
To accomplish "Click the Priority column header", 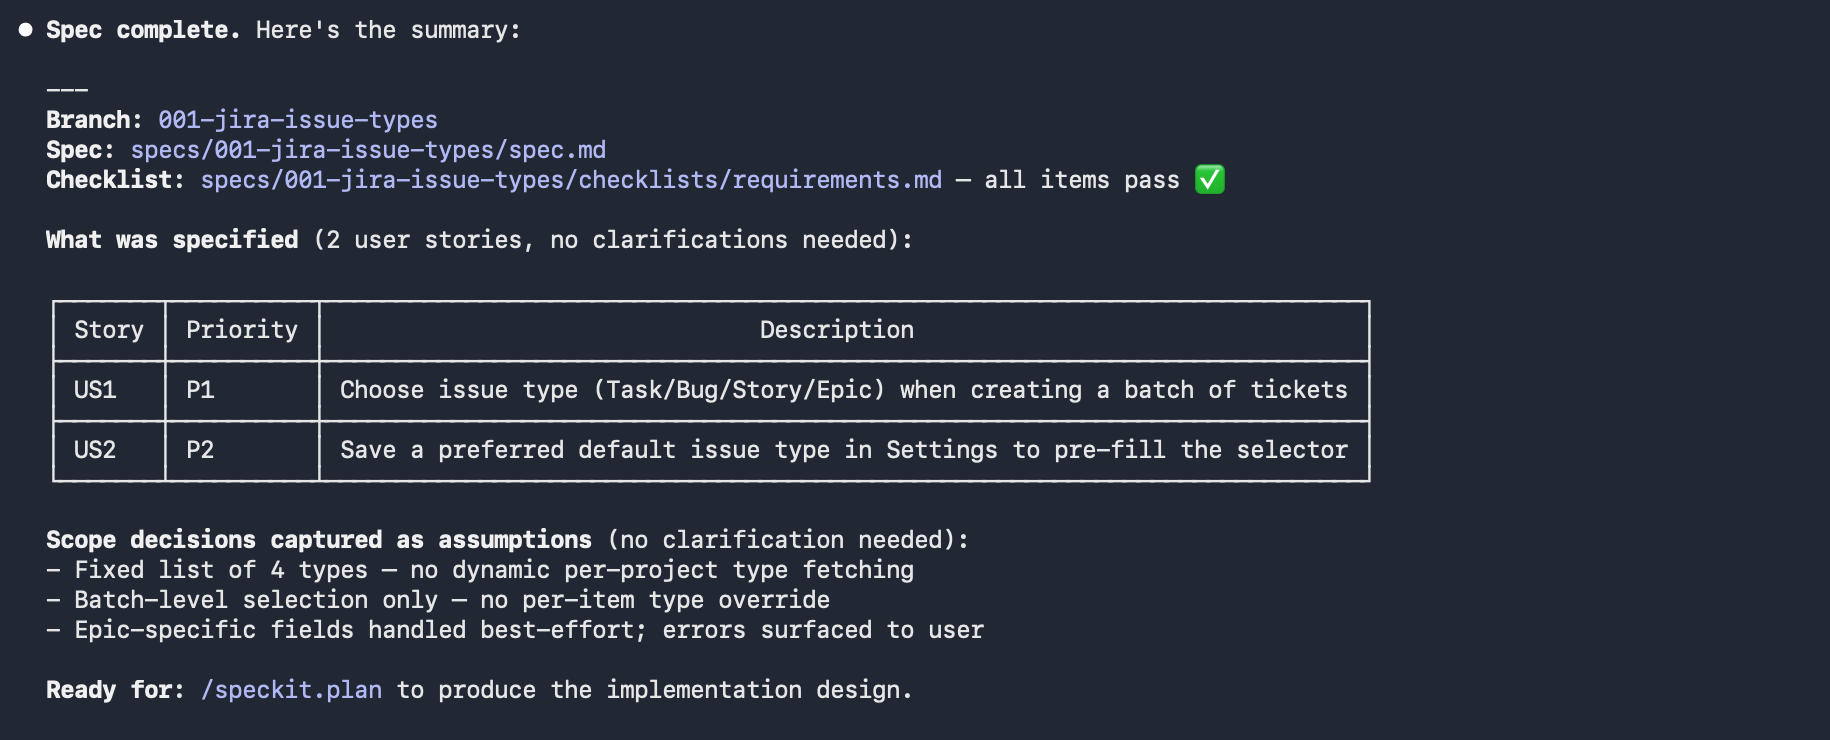I will (242, 330).
